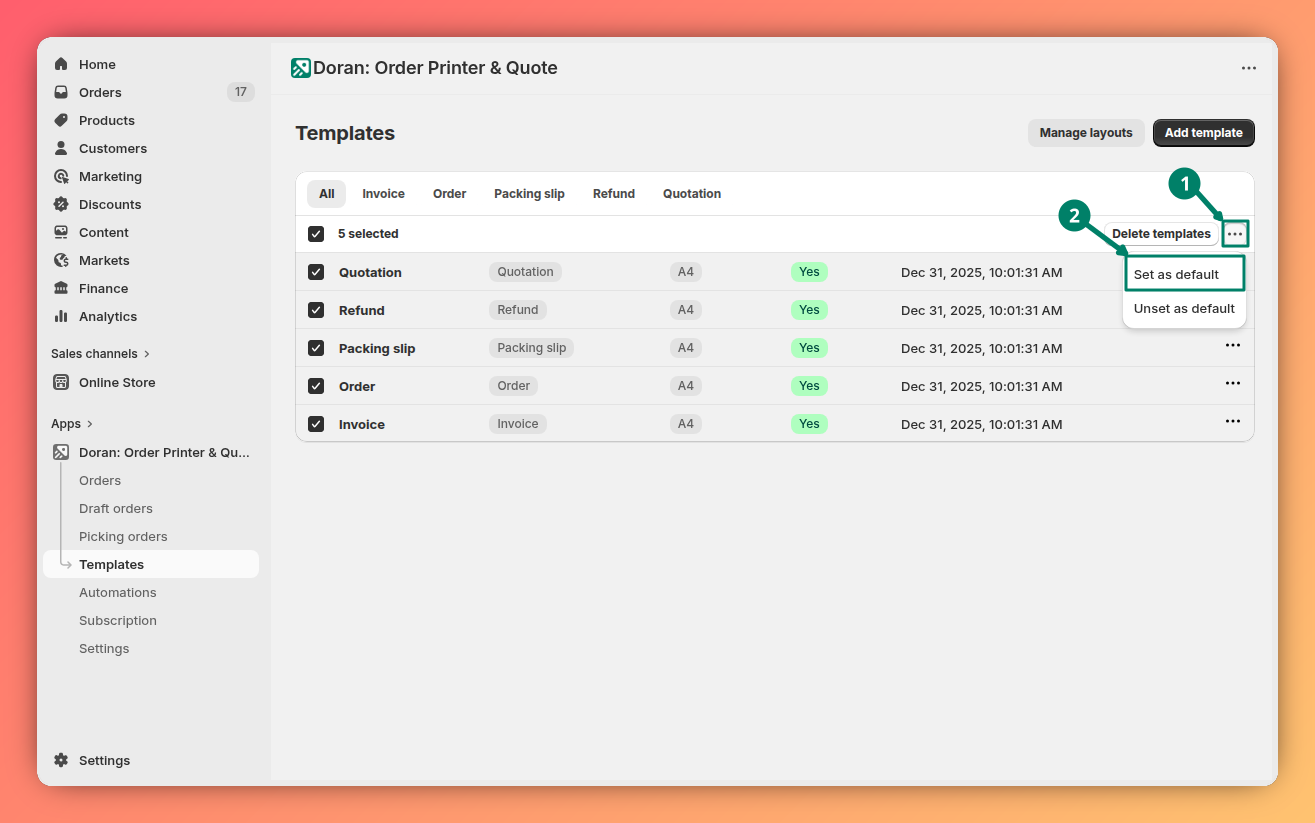Click the Home icon in sidebar

coord(61,64)
